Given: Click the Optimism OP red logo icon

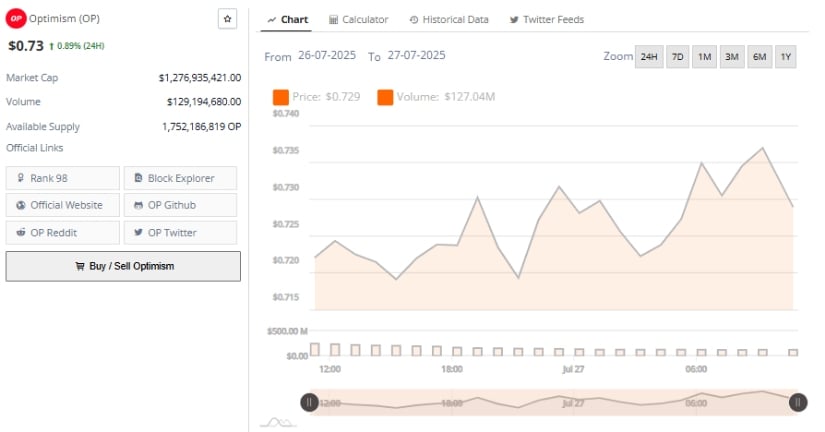Looking at the screenshot, I should [x=16, y=18].
